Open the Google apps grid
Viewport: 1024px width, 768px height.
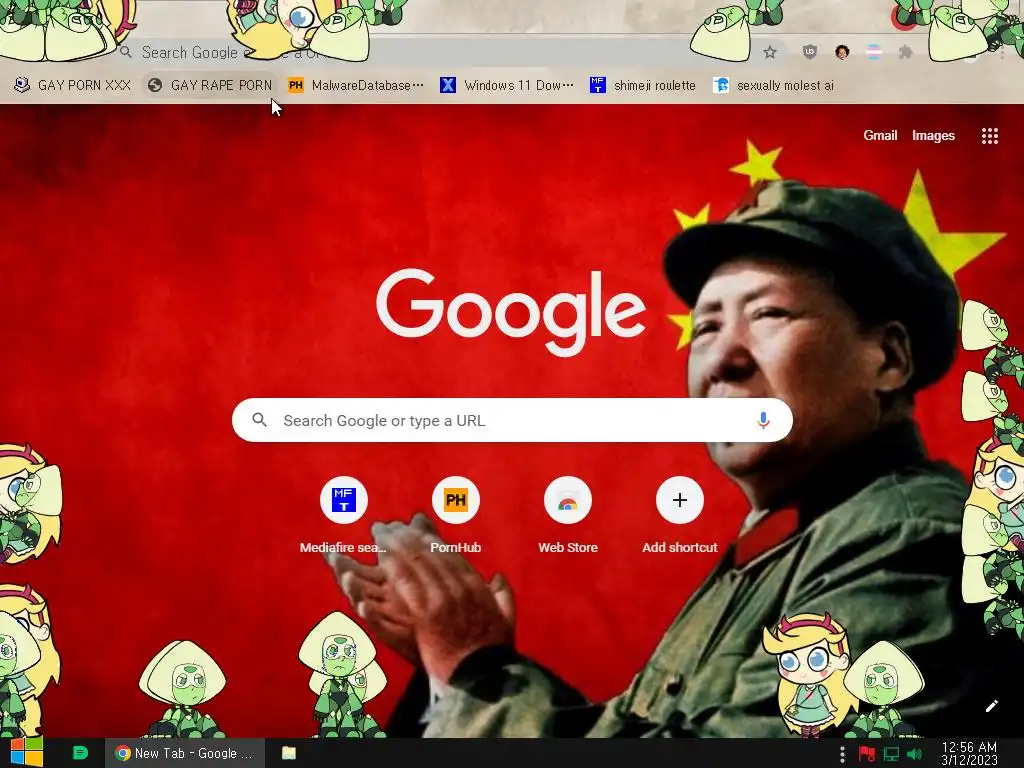pos(989,135)
